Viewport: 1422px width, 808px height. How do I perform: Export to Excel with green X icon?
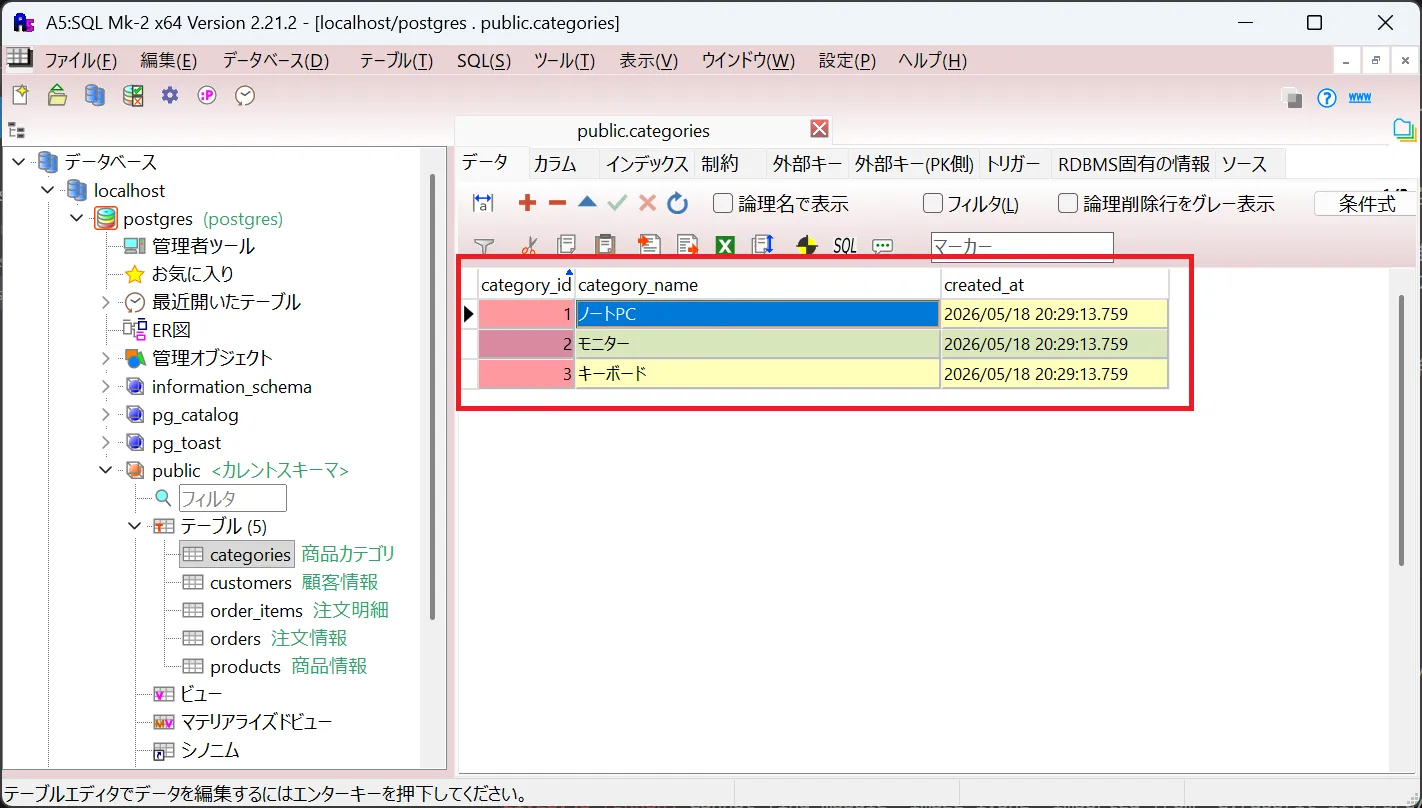(725, 245)
